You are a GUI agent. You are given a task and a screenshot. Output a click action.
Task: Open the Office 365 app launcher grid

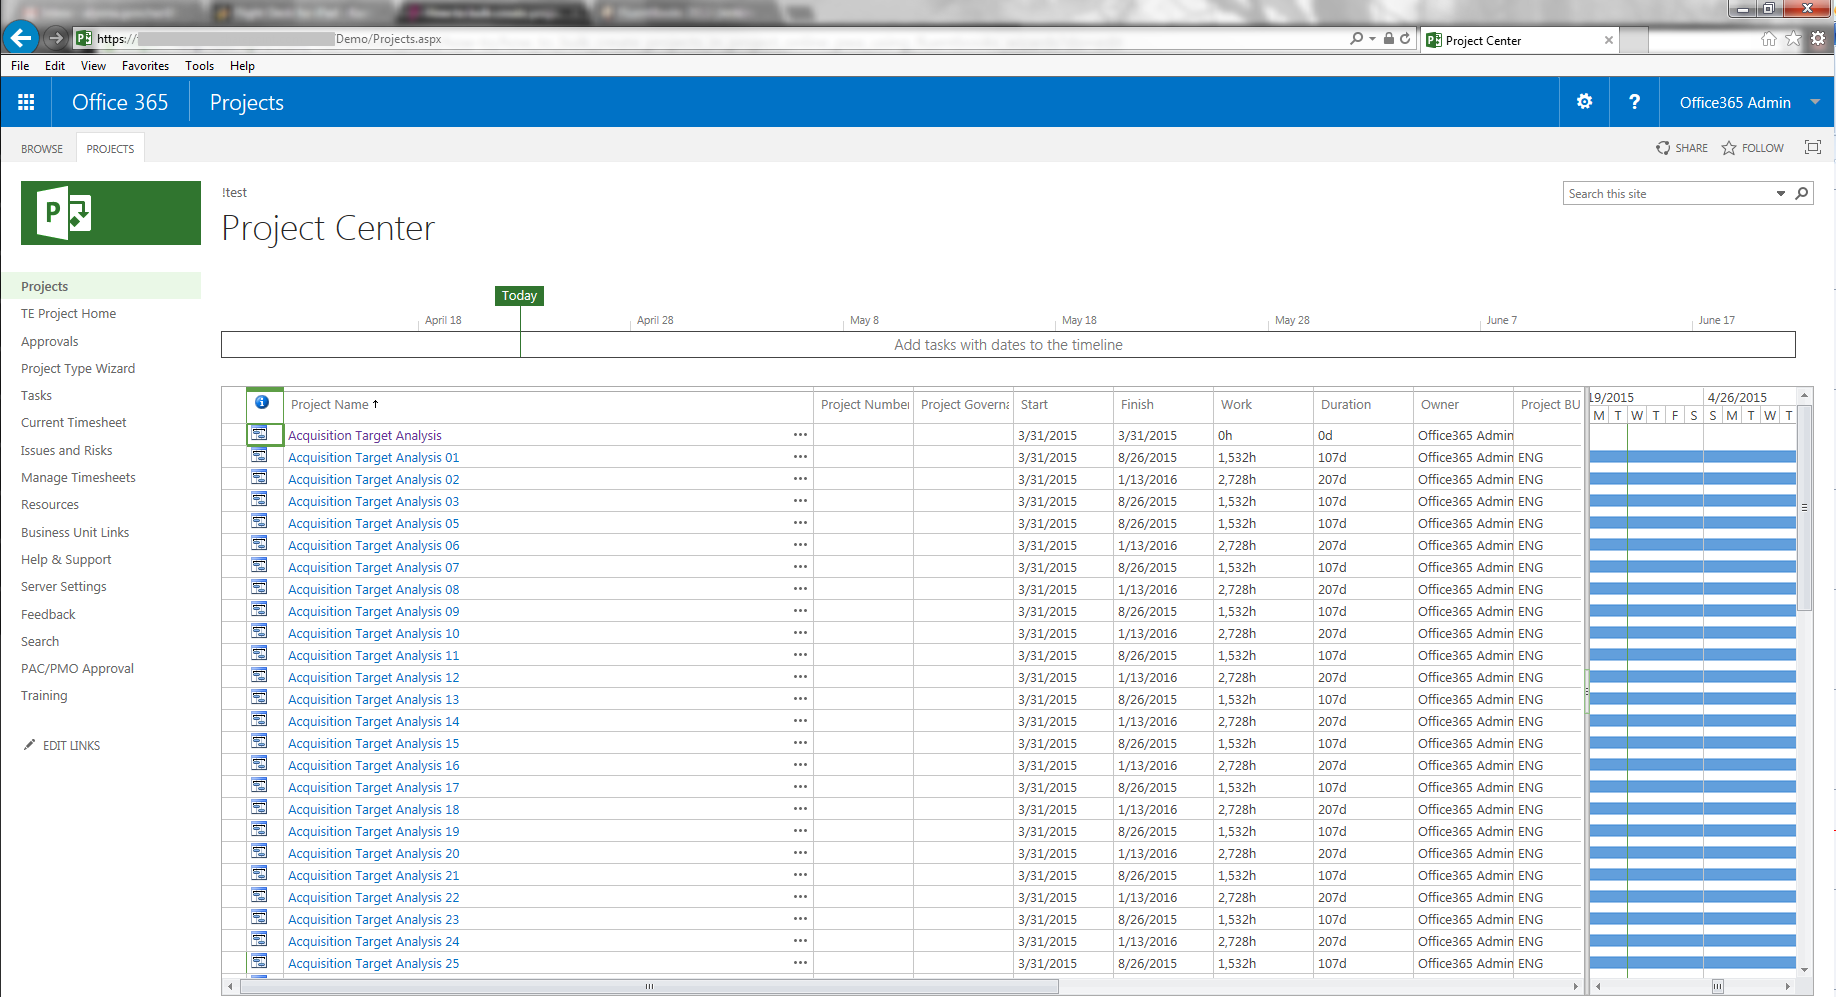26,102
